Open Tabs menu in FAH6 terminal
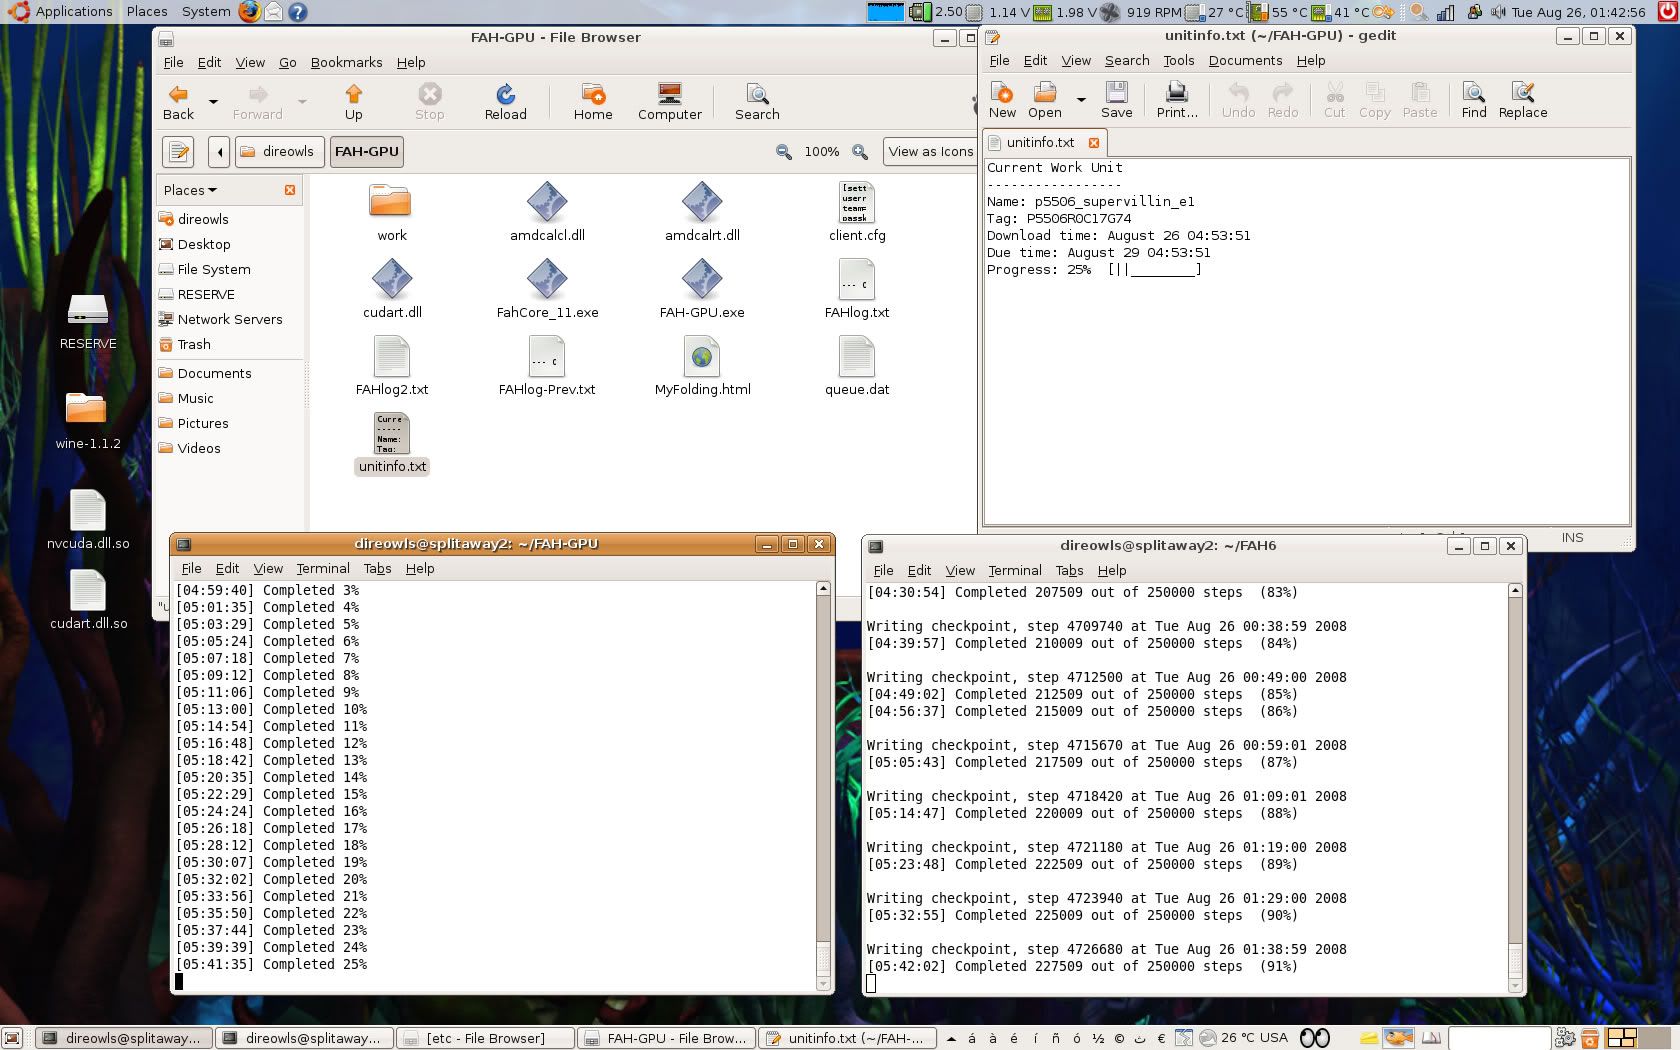Screen dimensions: 1680x1050 click(1069, 570)
